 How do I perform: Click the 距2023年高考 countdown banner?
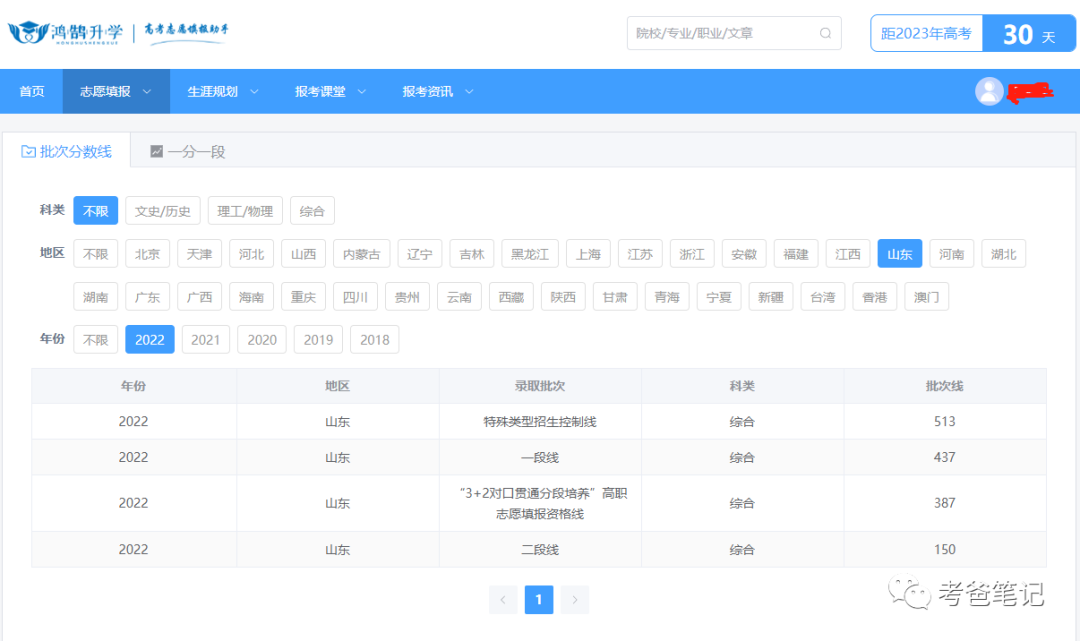coord(973,33)
